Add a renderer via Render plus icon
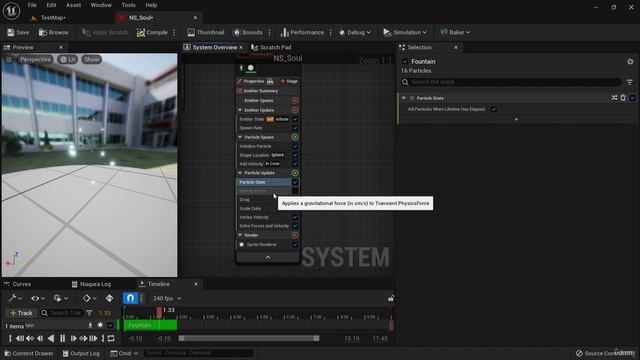This screenshot has width=640, height=360. point(295,235)
